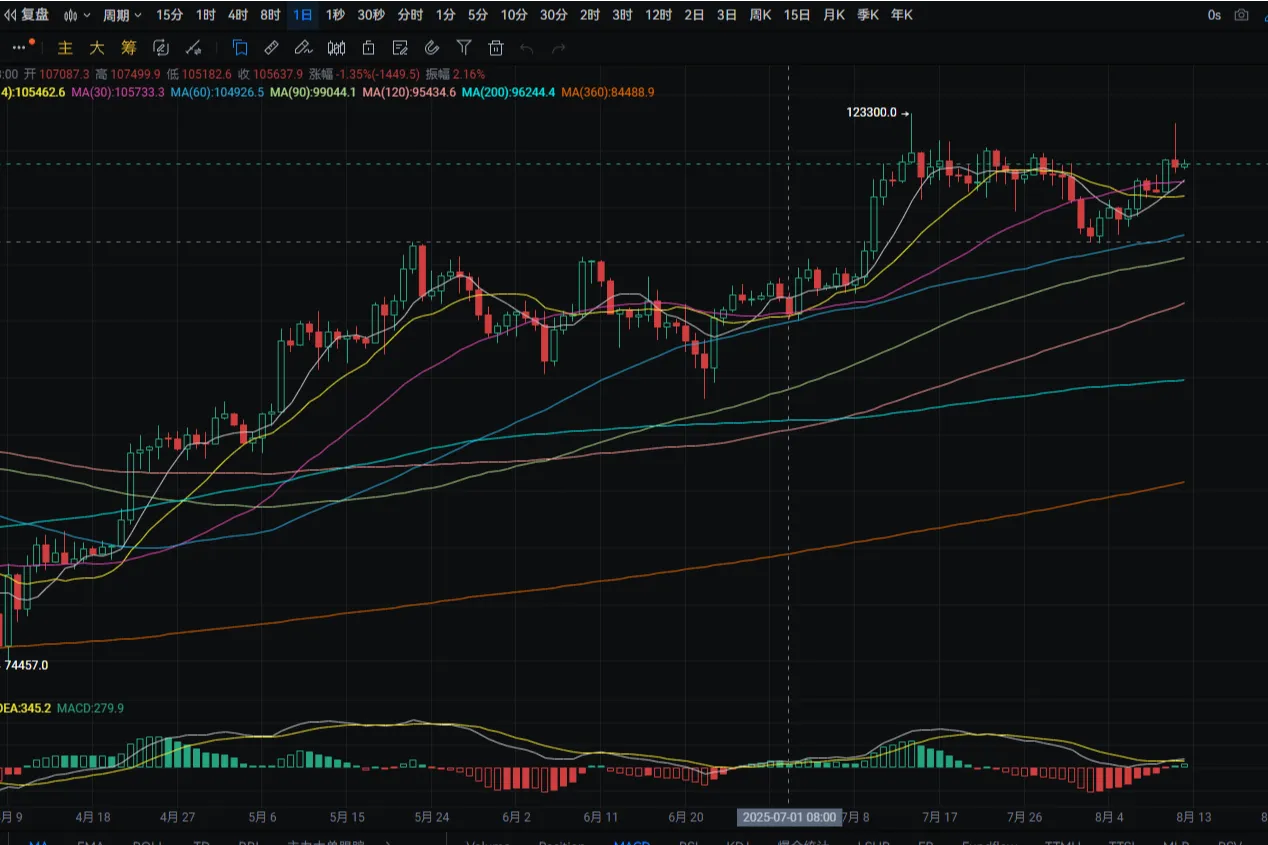Change period to 月K
This screenshot has height=845, width=1268.
(834, 15)
